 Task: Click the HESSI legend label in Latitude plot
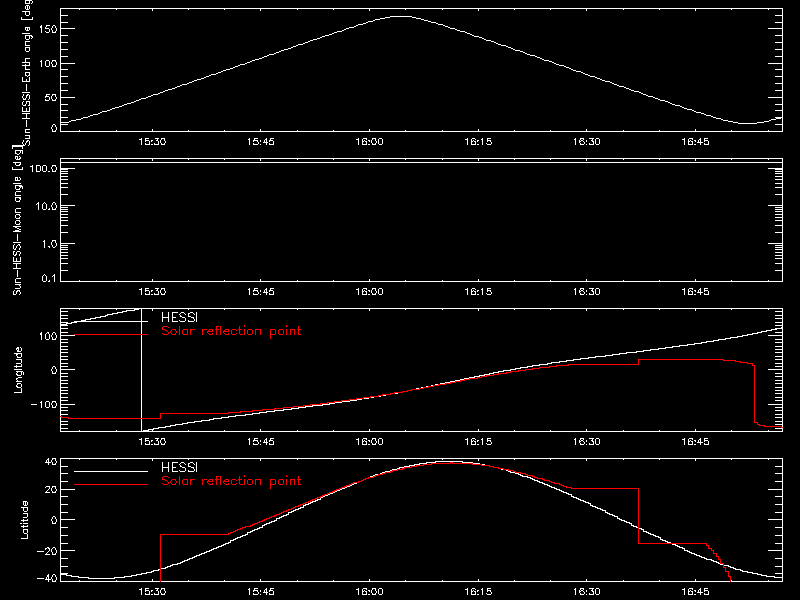[179, 467]
